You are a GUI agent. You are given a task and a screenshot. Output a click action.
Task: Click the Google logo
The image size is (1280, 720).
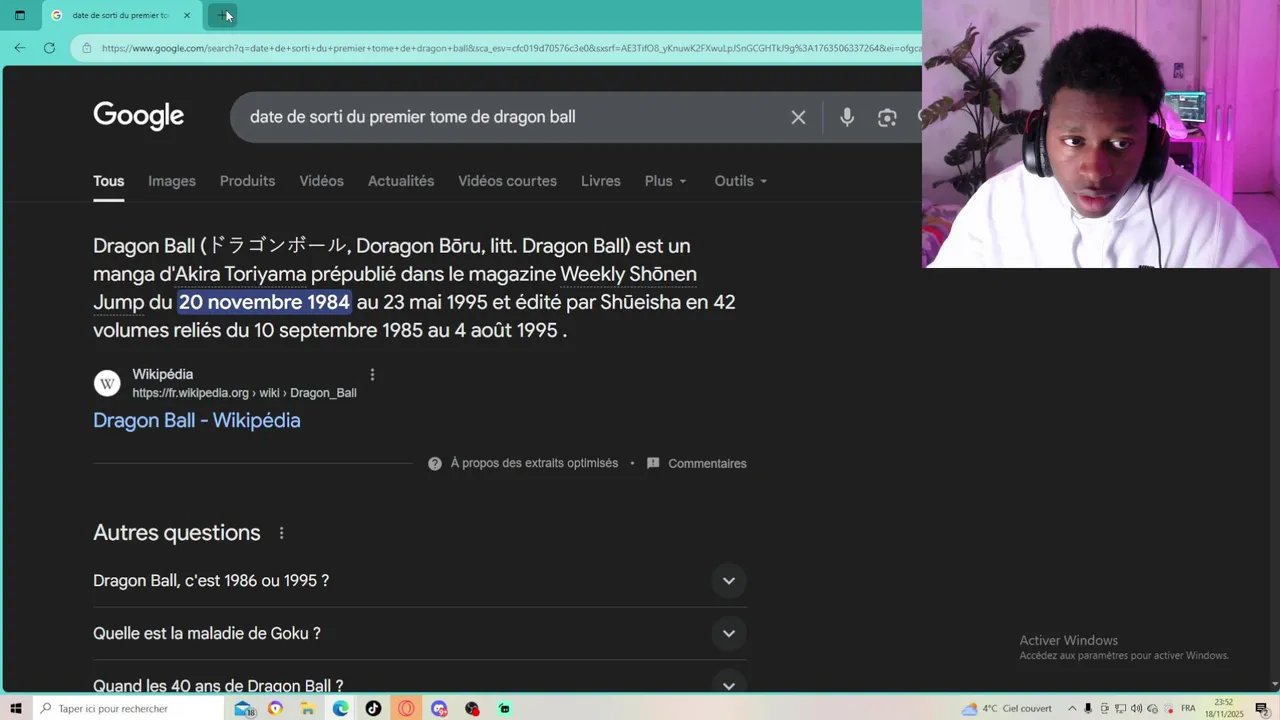click(138, 116)
